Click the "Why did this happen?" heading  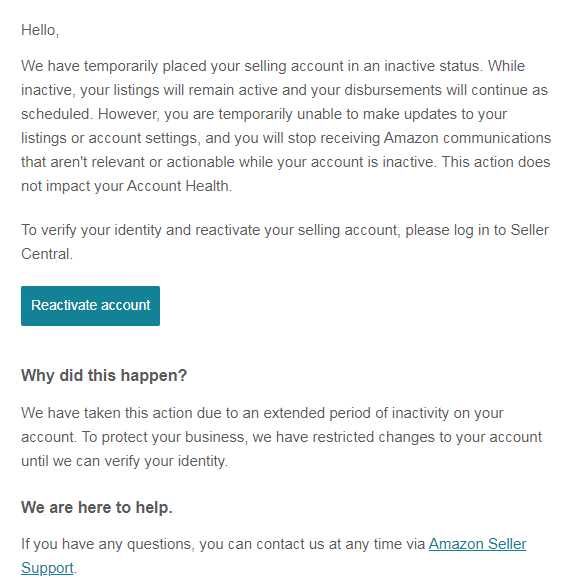point(104,375)
